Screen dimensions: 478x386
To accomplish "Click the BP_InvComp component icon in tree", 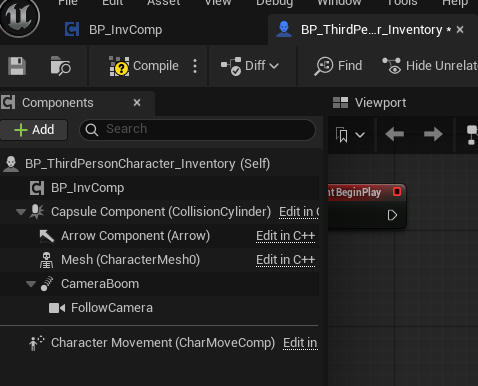I will [x=37, y=188].
